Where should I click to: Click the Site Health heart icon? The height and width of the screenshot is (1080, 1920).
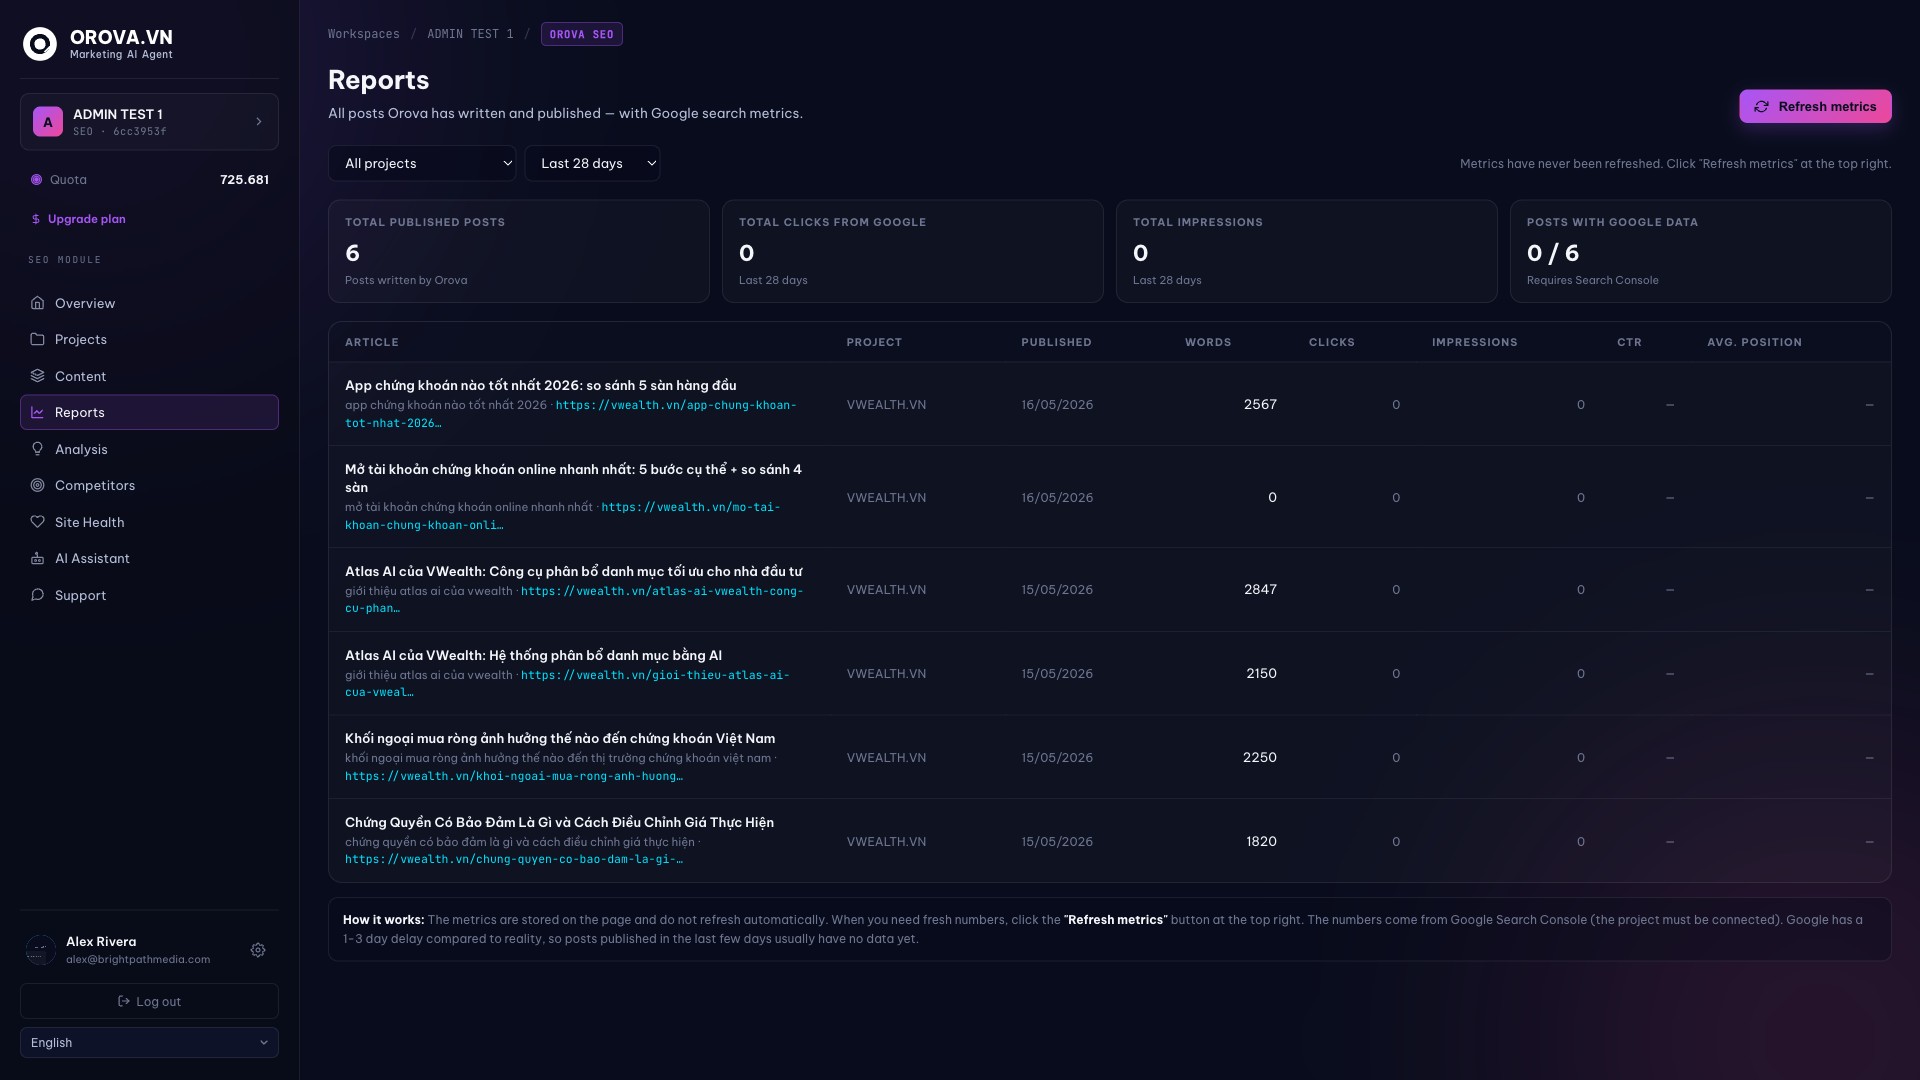(37, 522)
